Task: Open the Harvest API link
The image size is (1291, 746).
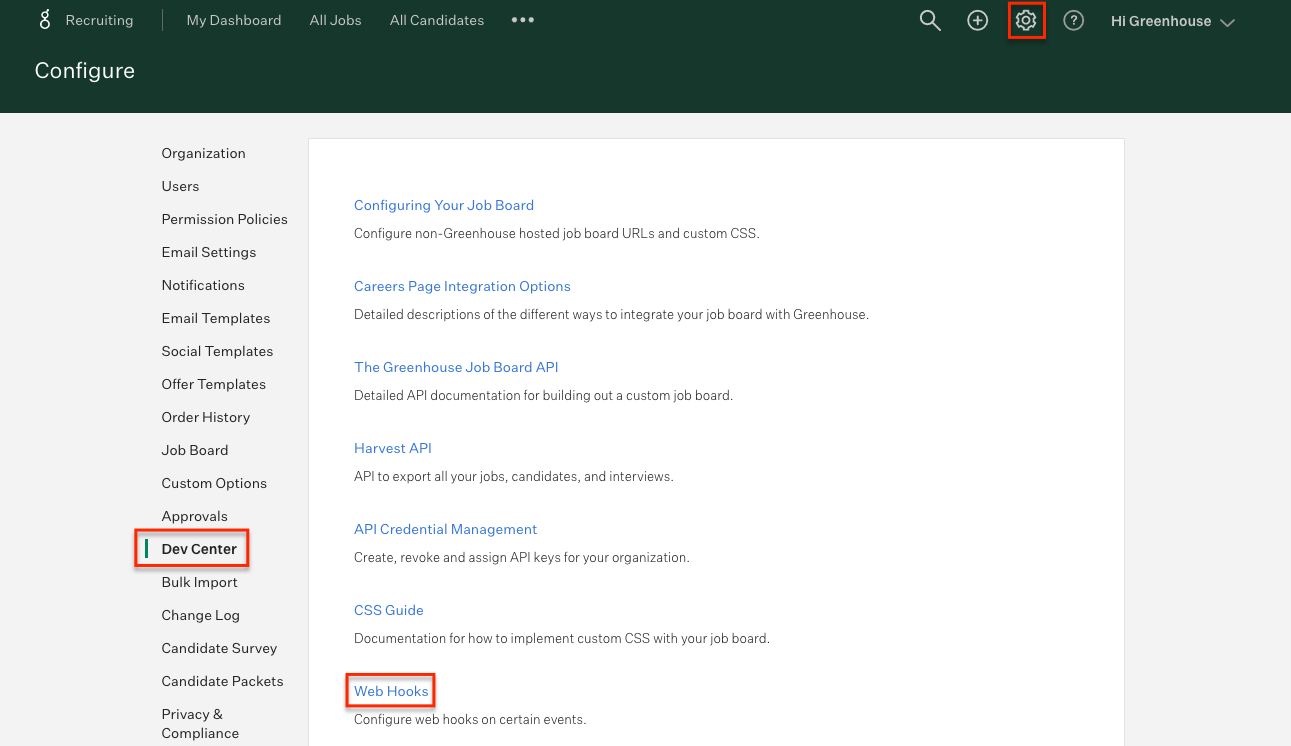Action: pos(393,448)
